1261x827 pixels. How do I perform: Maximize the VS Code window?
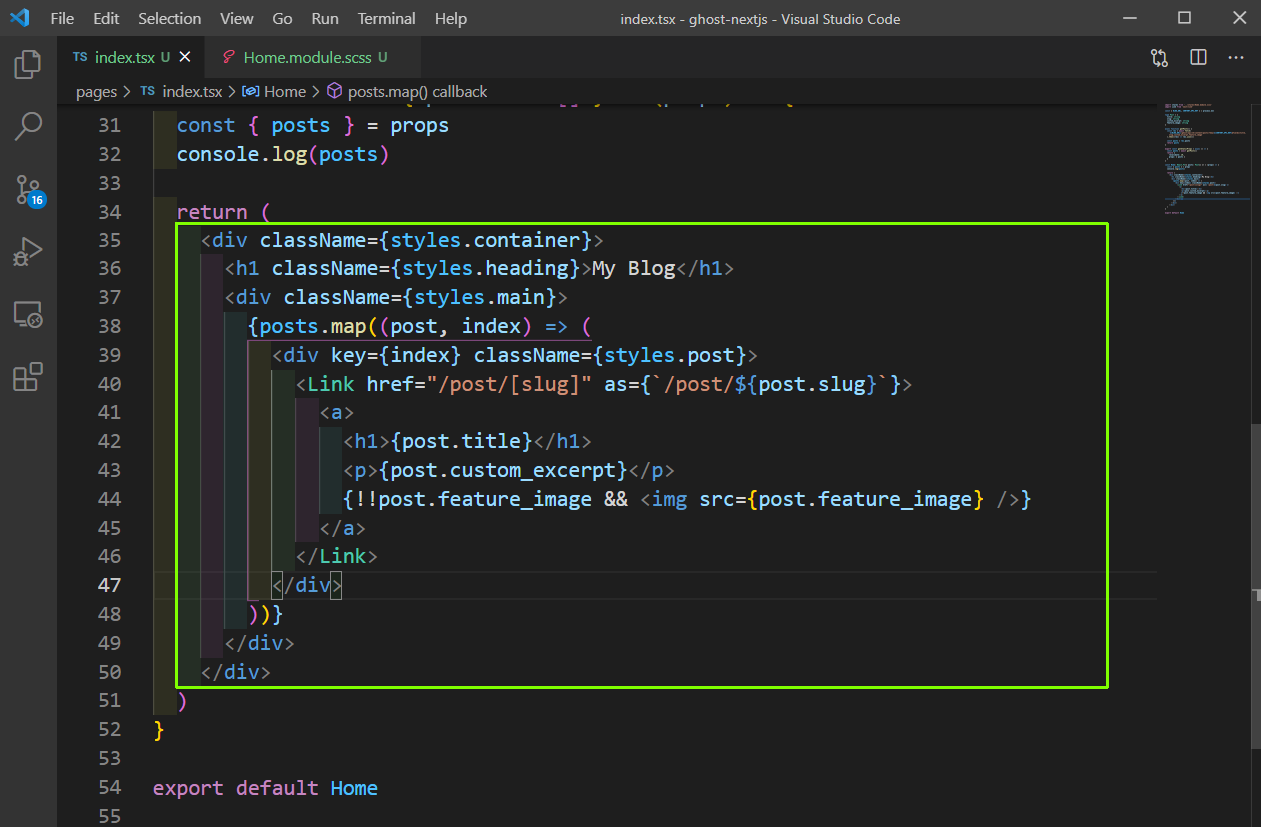click(1184, 18)
